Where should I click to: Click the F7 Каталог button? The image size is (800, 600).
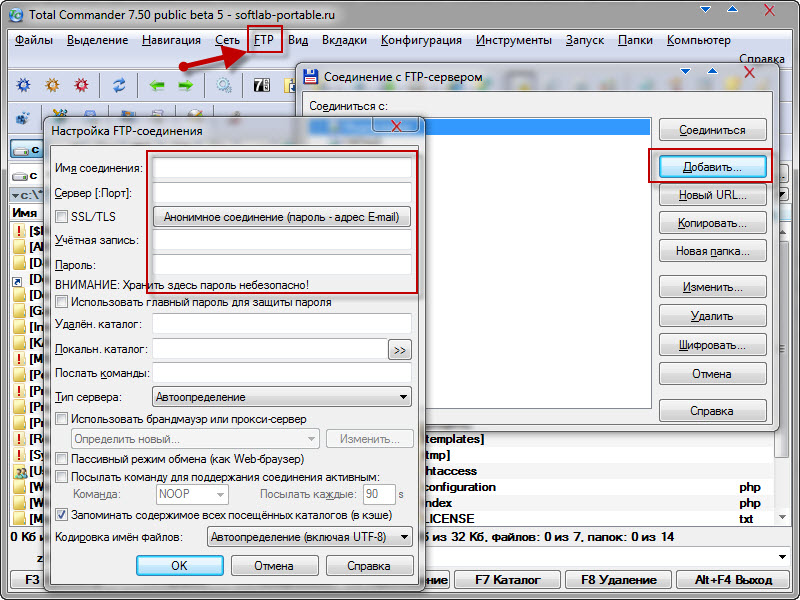(508, 580)
